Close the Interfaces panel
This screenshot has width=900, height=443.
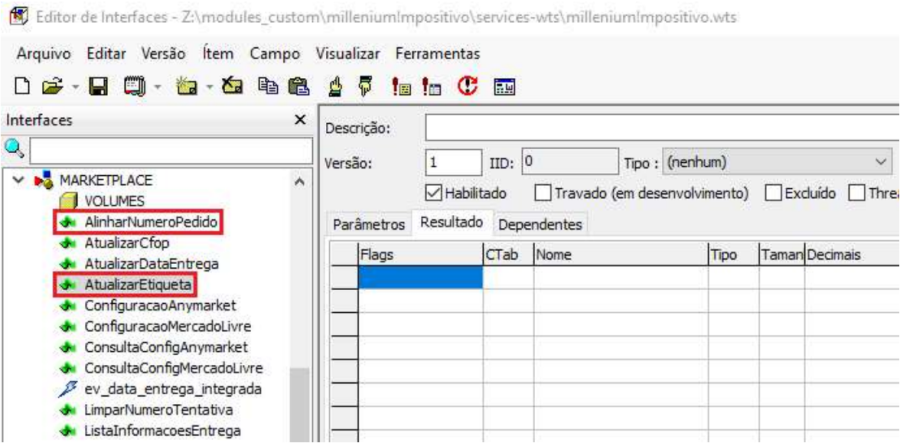pyautogui.click(x=299, y=120)
